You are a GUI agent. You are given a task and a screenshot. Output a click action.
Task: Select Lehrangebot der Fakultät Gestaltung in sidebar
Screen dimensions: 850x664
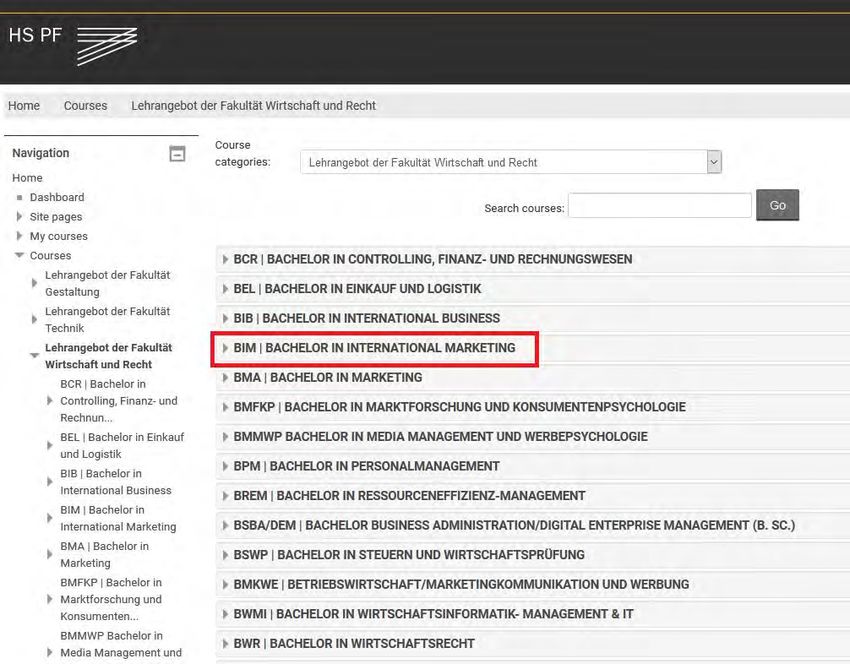[107, 283]
